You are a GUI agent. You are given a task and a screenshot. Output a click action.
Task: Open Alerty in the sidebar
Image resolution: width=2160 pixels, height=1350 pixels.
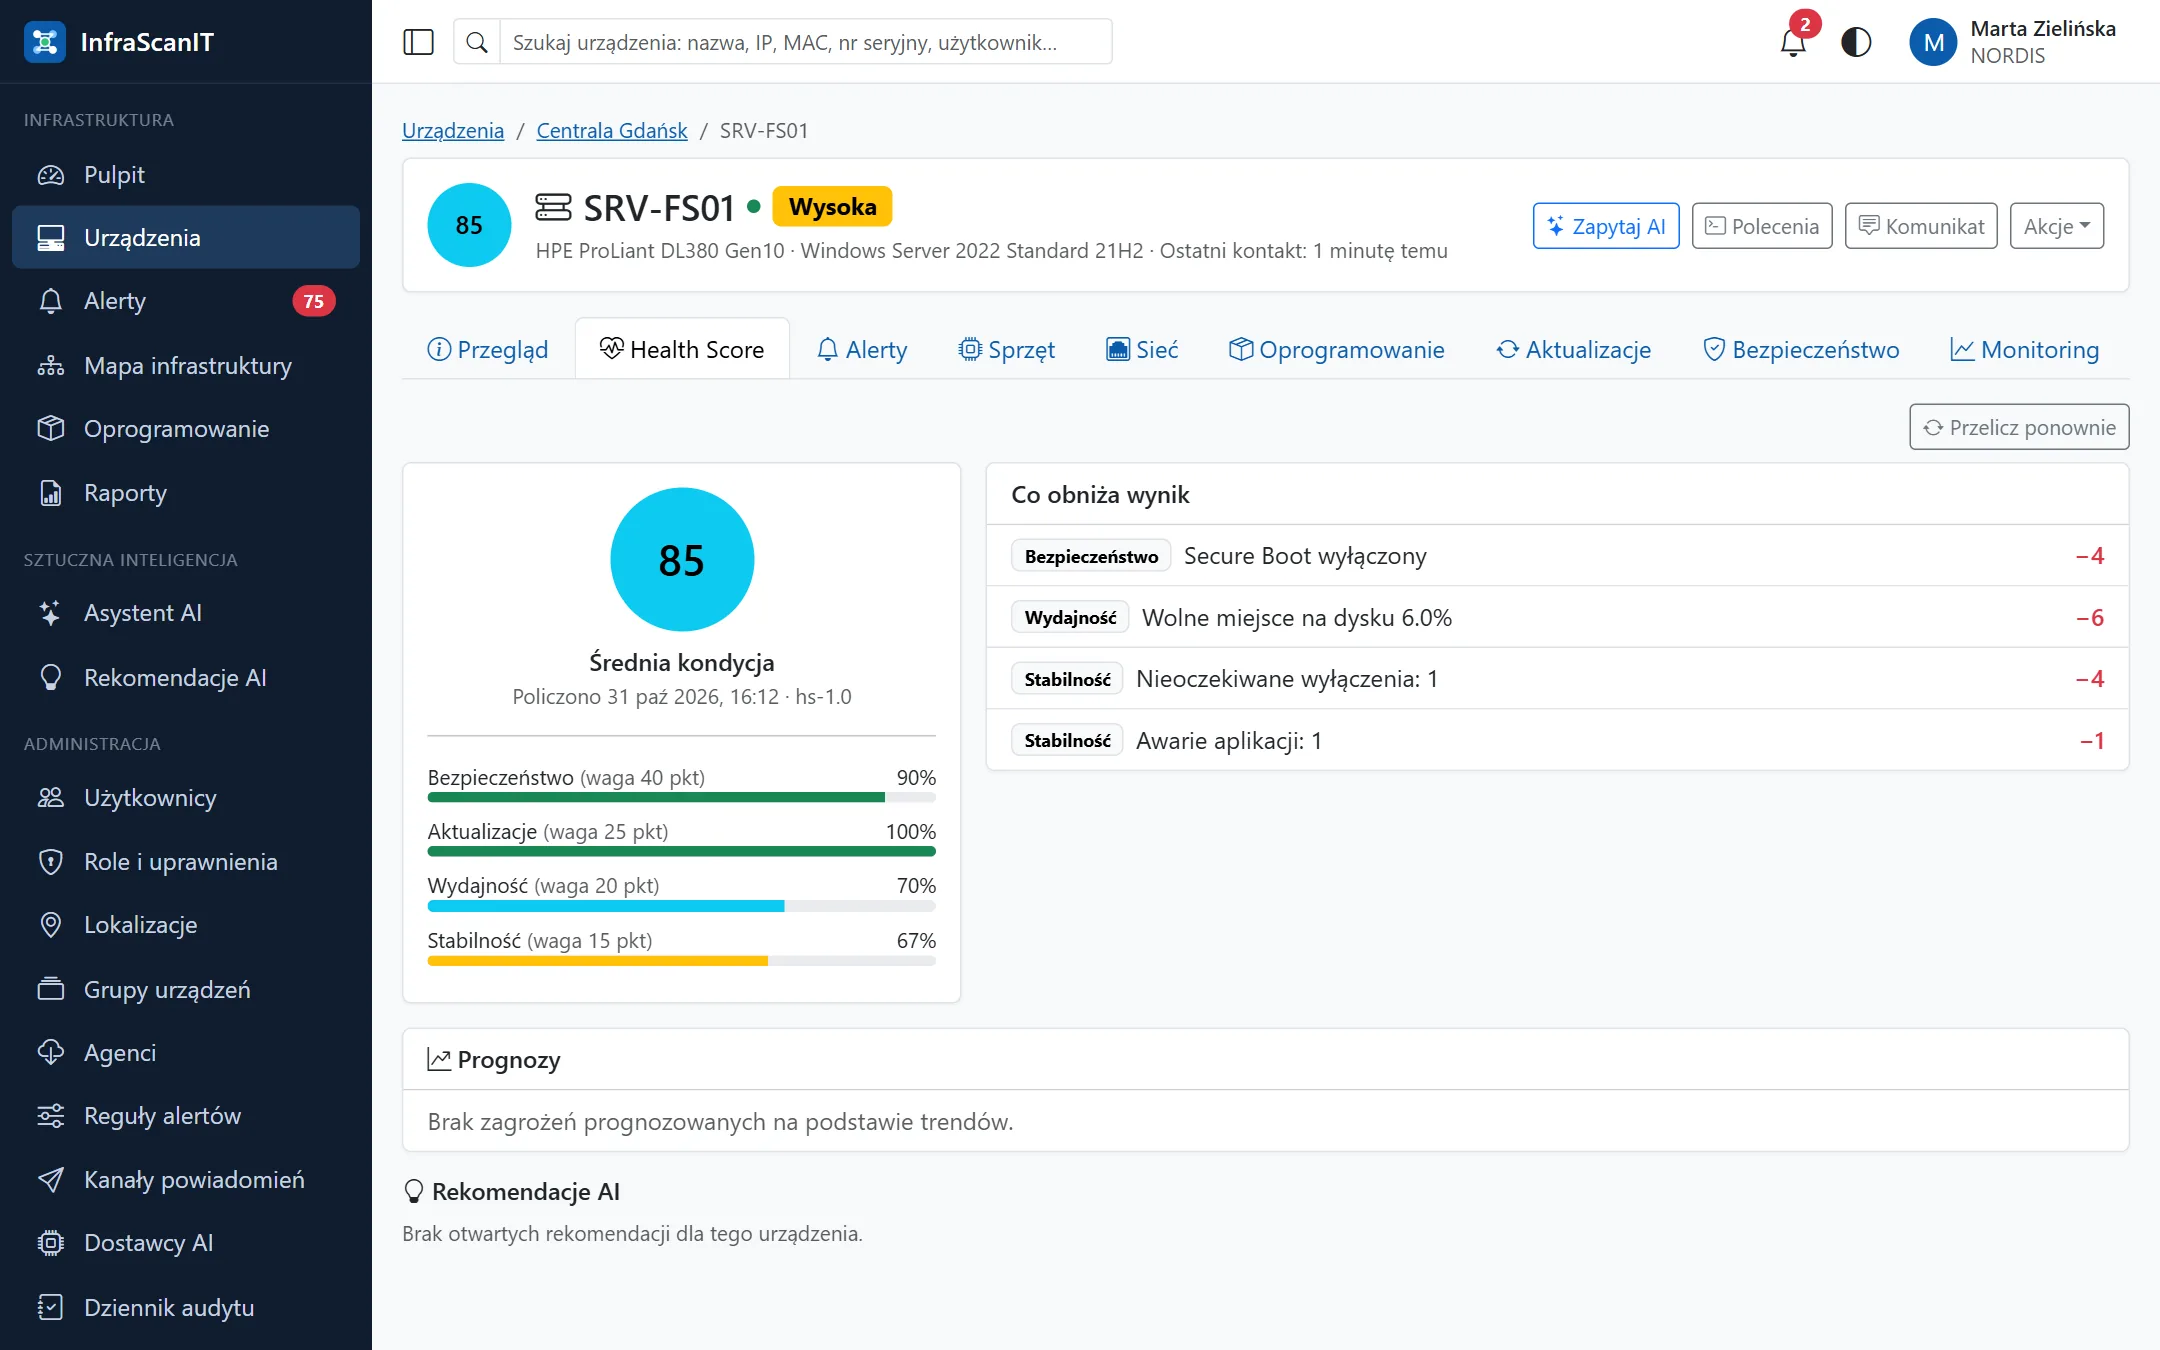click(x=186, y=301)
